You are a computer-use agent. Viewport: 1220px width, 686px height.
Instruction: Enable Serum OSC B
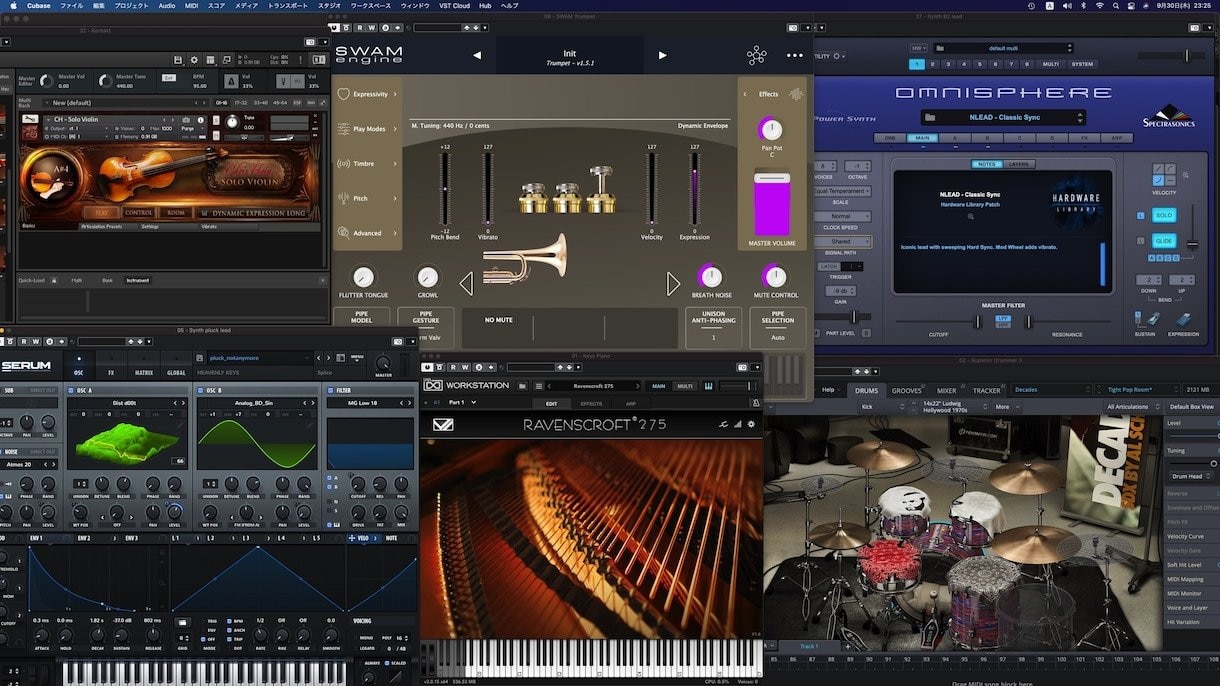(201, 390)
